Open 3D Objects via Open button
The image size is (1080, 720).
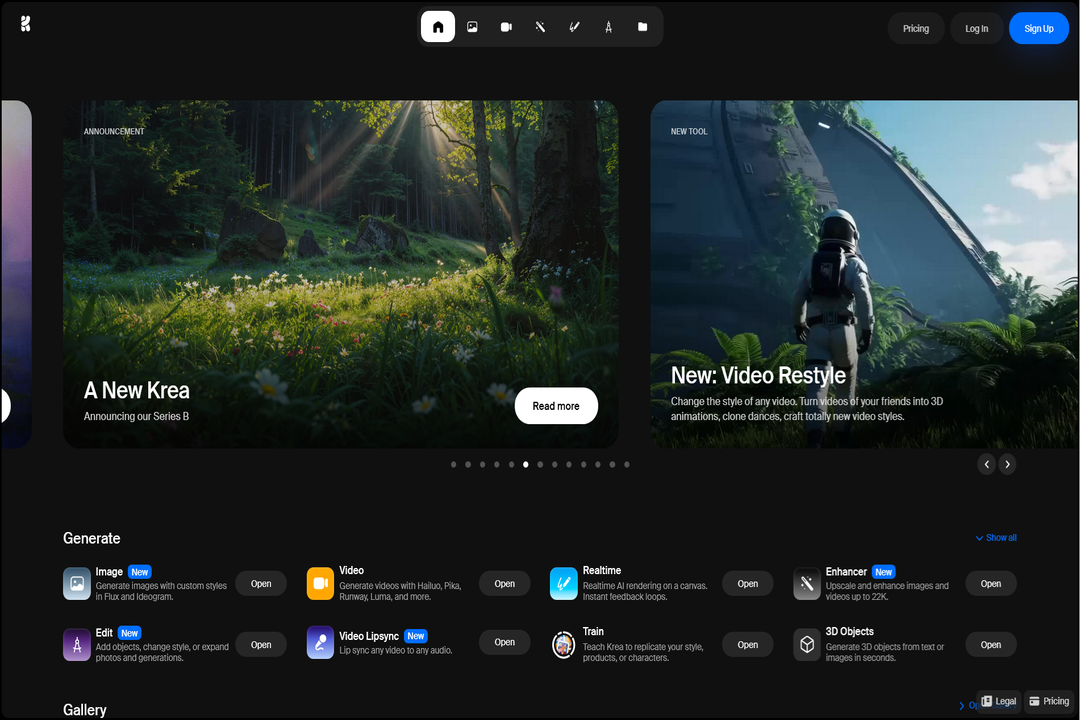pos(990,645)
